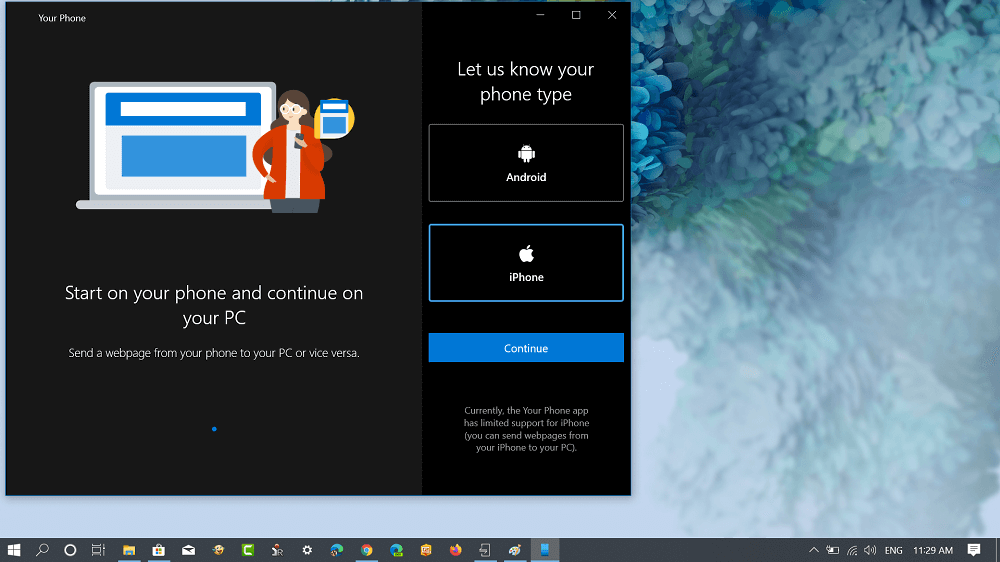Open Settings gear on the taskbar
Screen dimensions: 1000x562
tap(307, 550)
